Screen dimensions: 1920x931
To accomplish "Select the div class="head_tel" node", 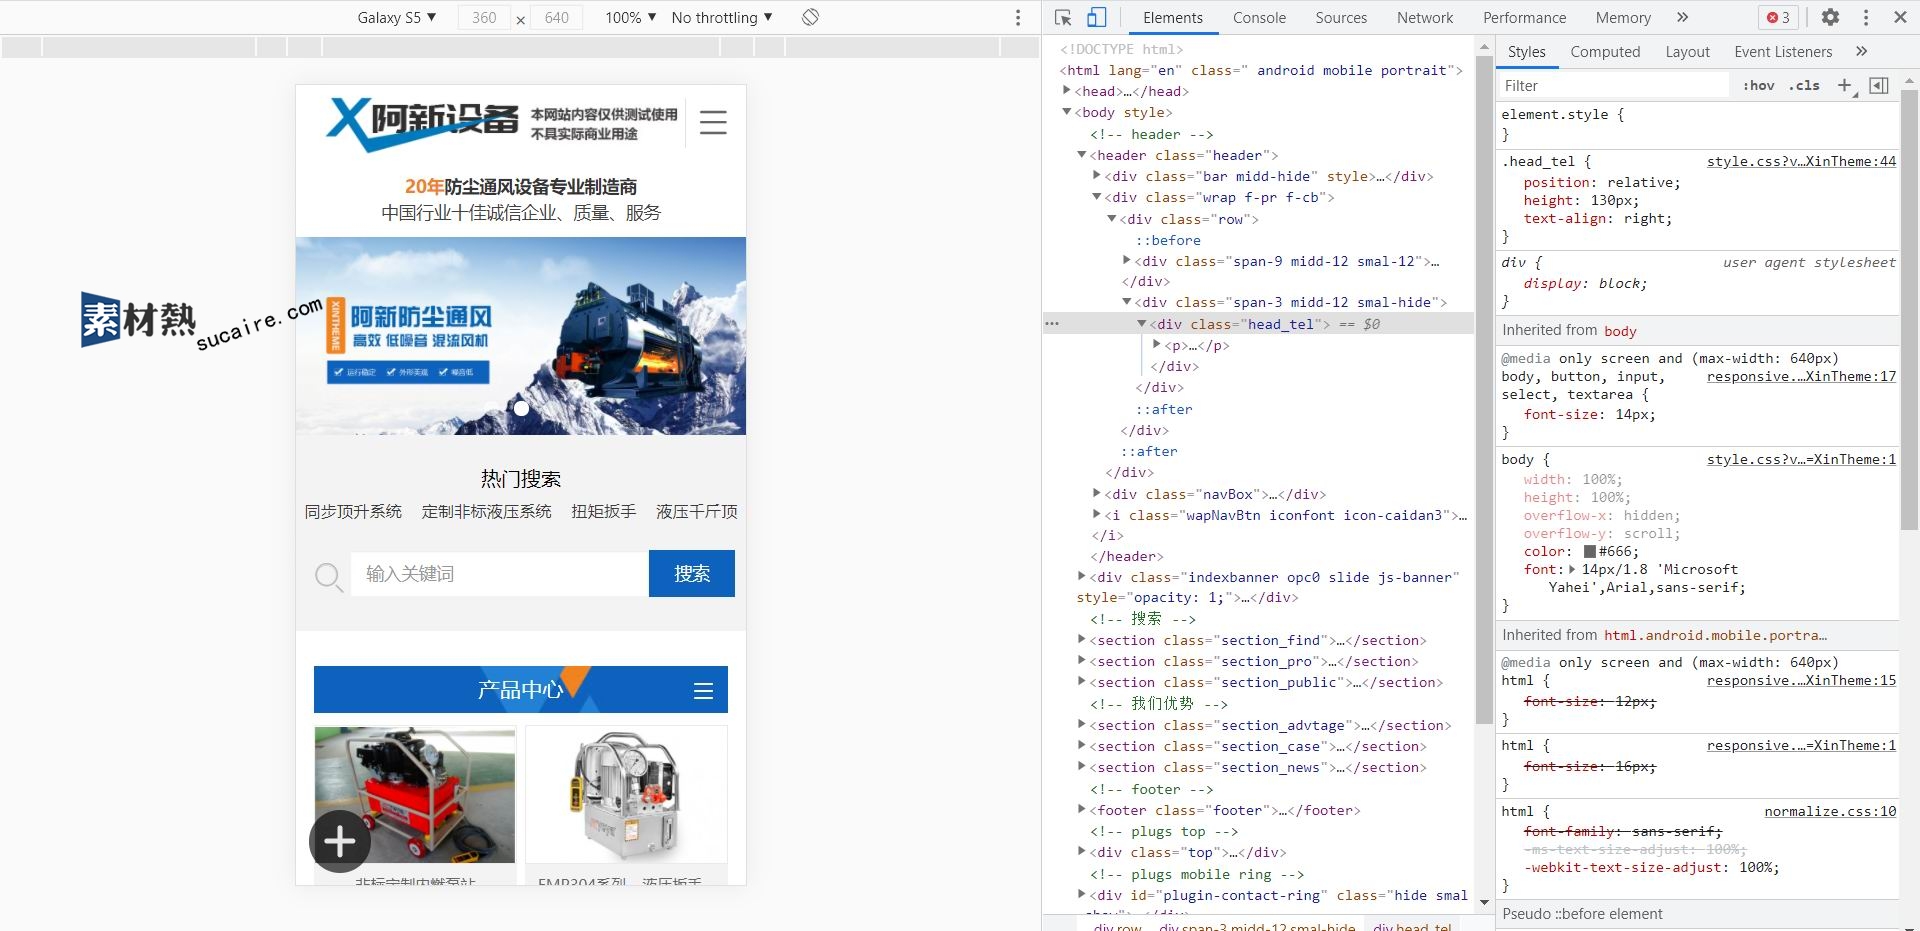I will coord(1260,324).
